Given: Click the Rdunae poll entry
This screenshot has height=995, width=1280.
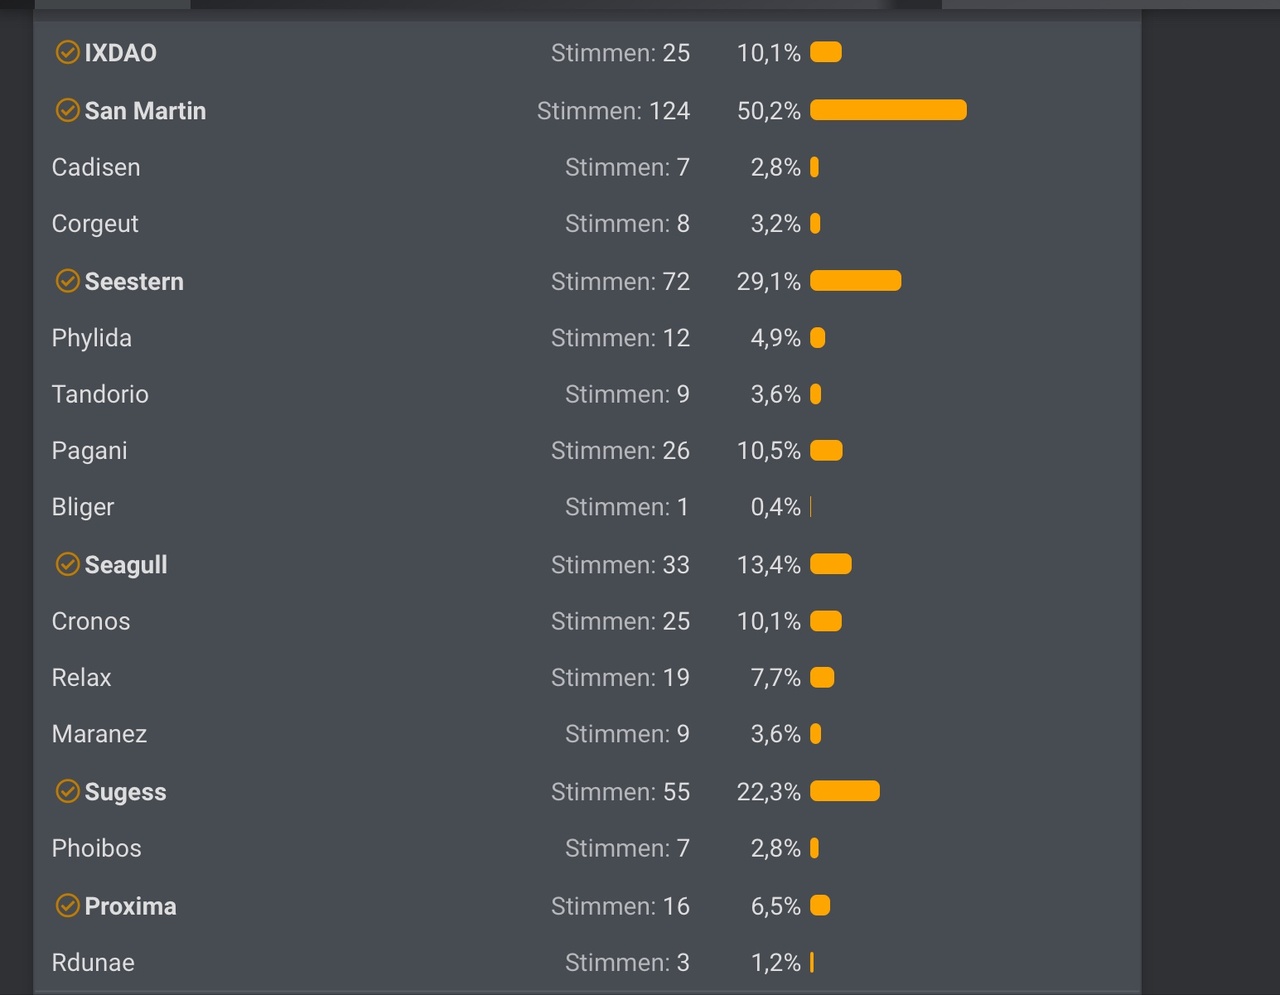Looking at the screenshot, I should tap(93, 963).
